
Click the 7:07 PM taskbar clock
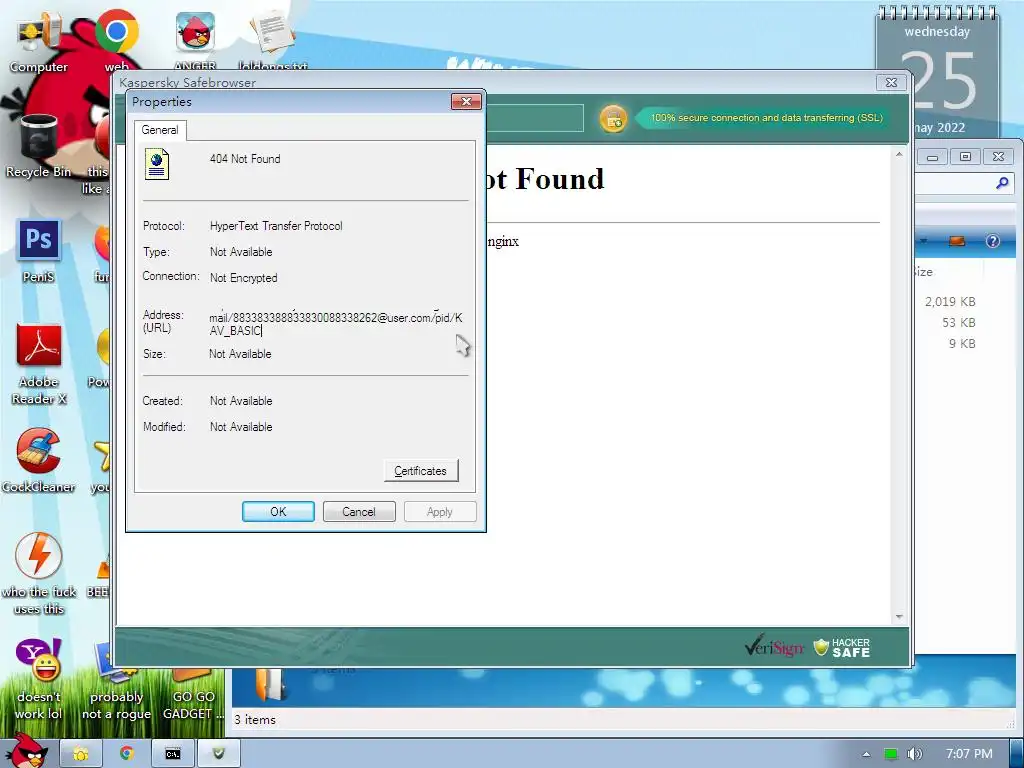[969, 754]
